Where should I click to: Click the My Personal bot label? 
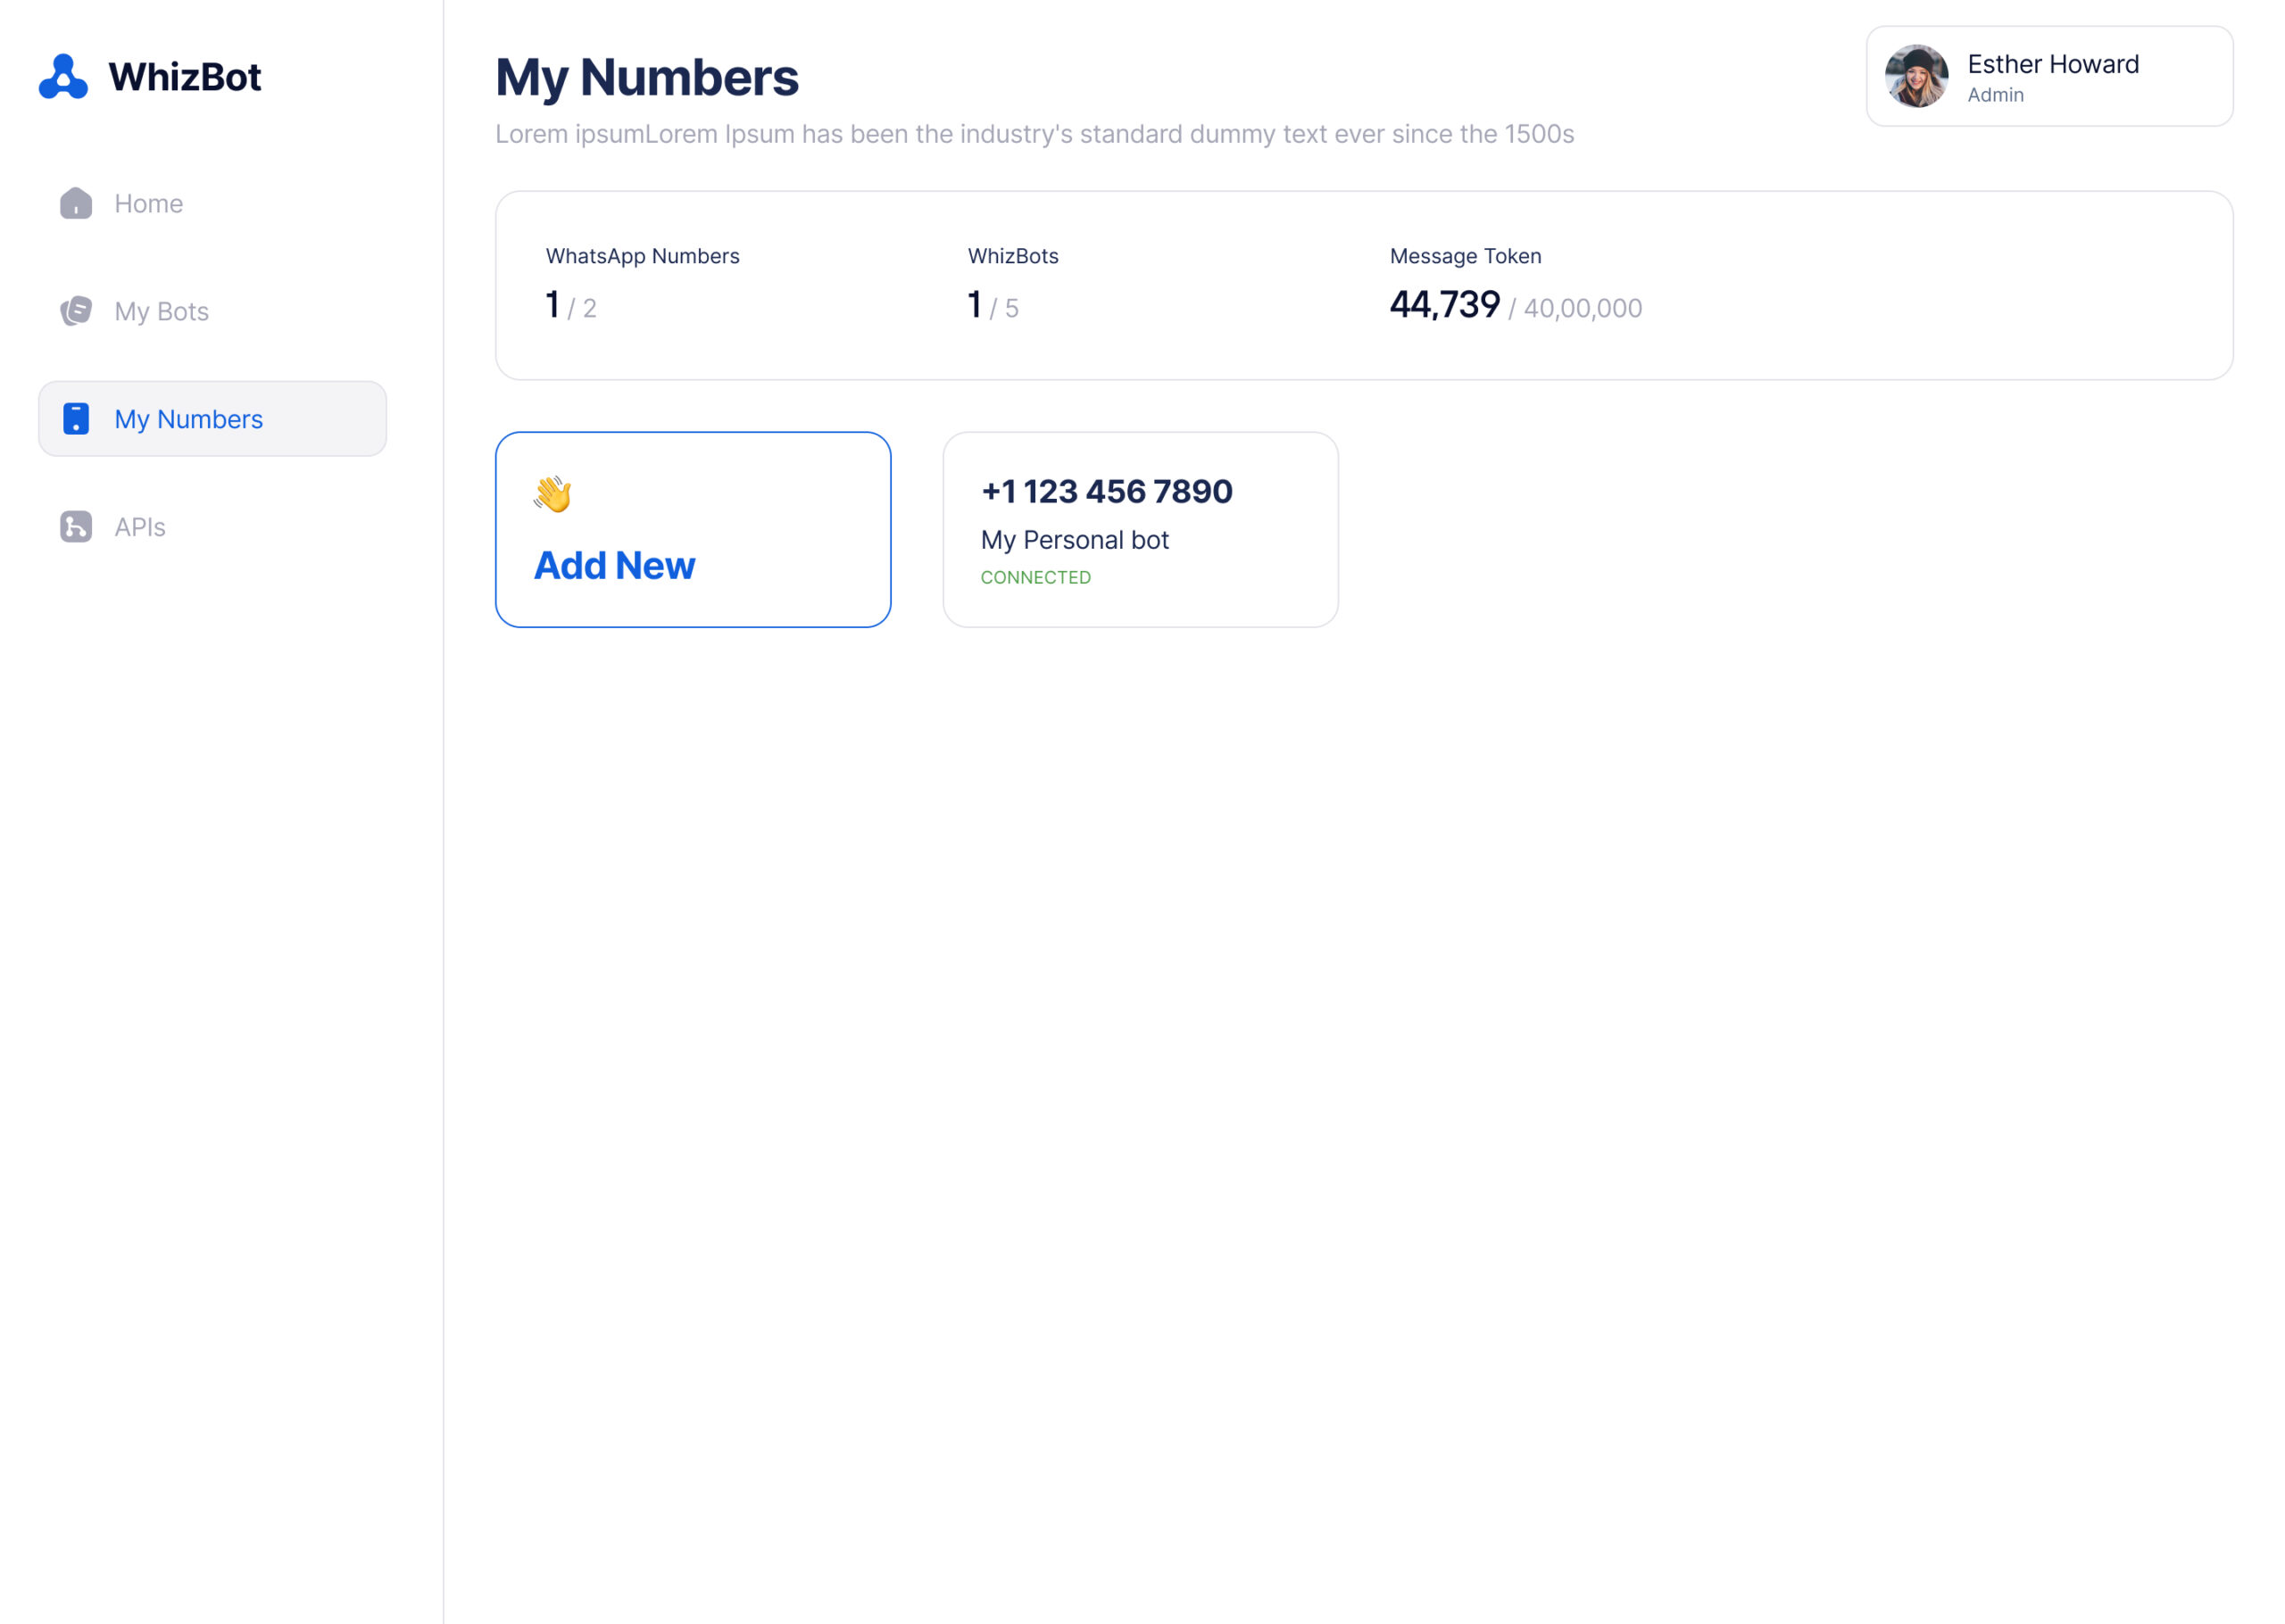coord(1074,540)
